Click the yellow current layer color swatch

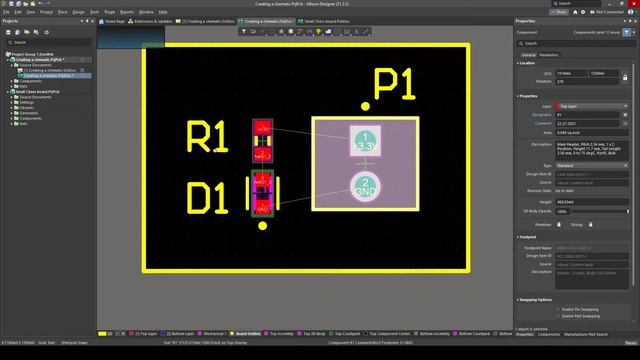click(x=102, y=334)
